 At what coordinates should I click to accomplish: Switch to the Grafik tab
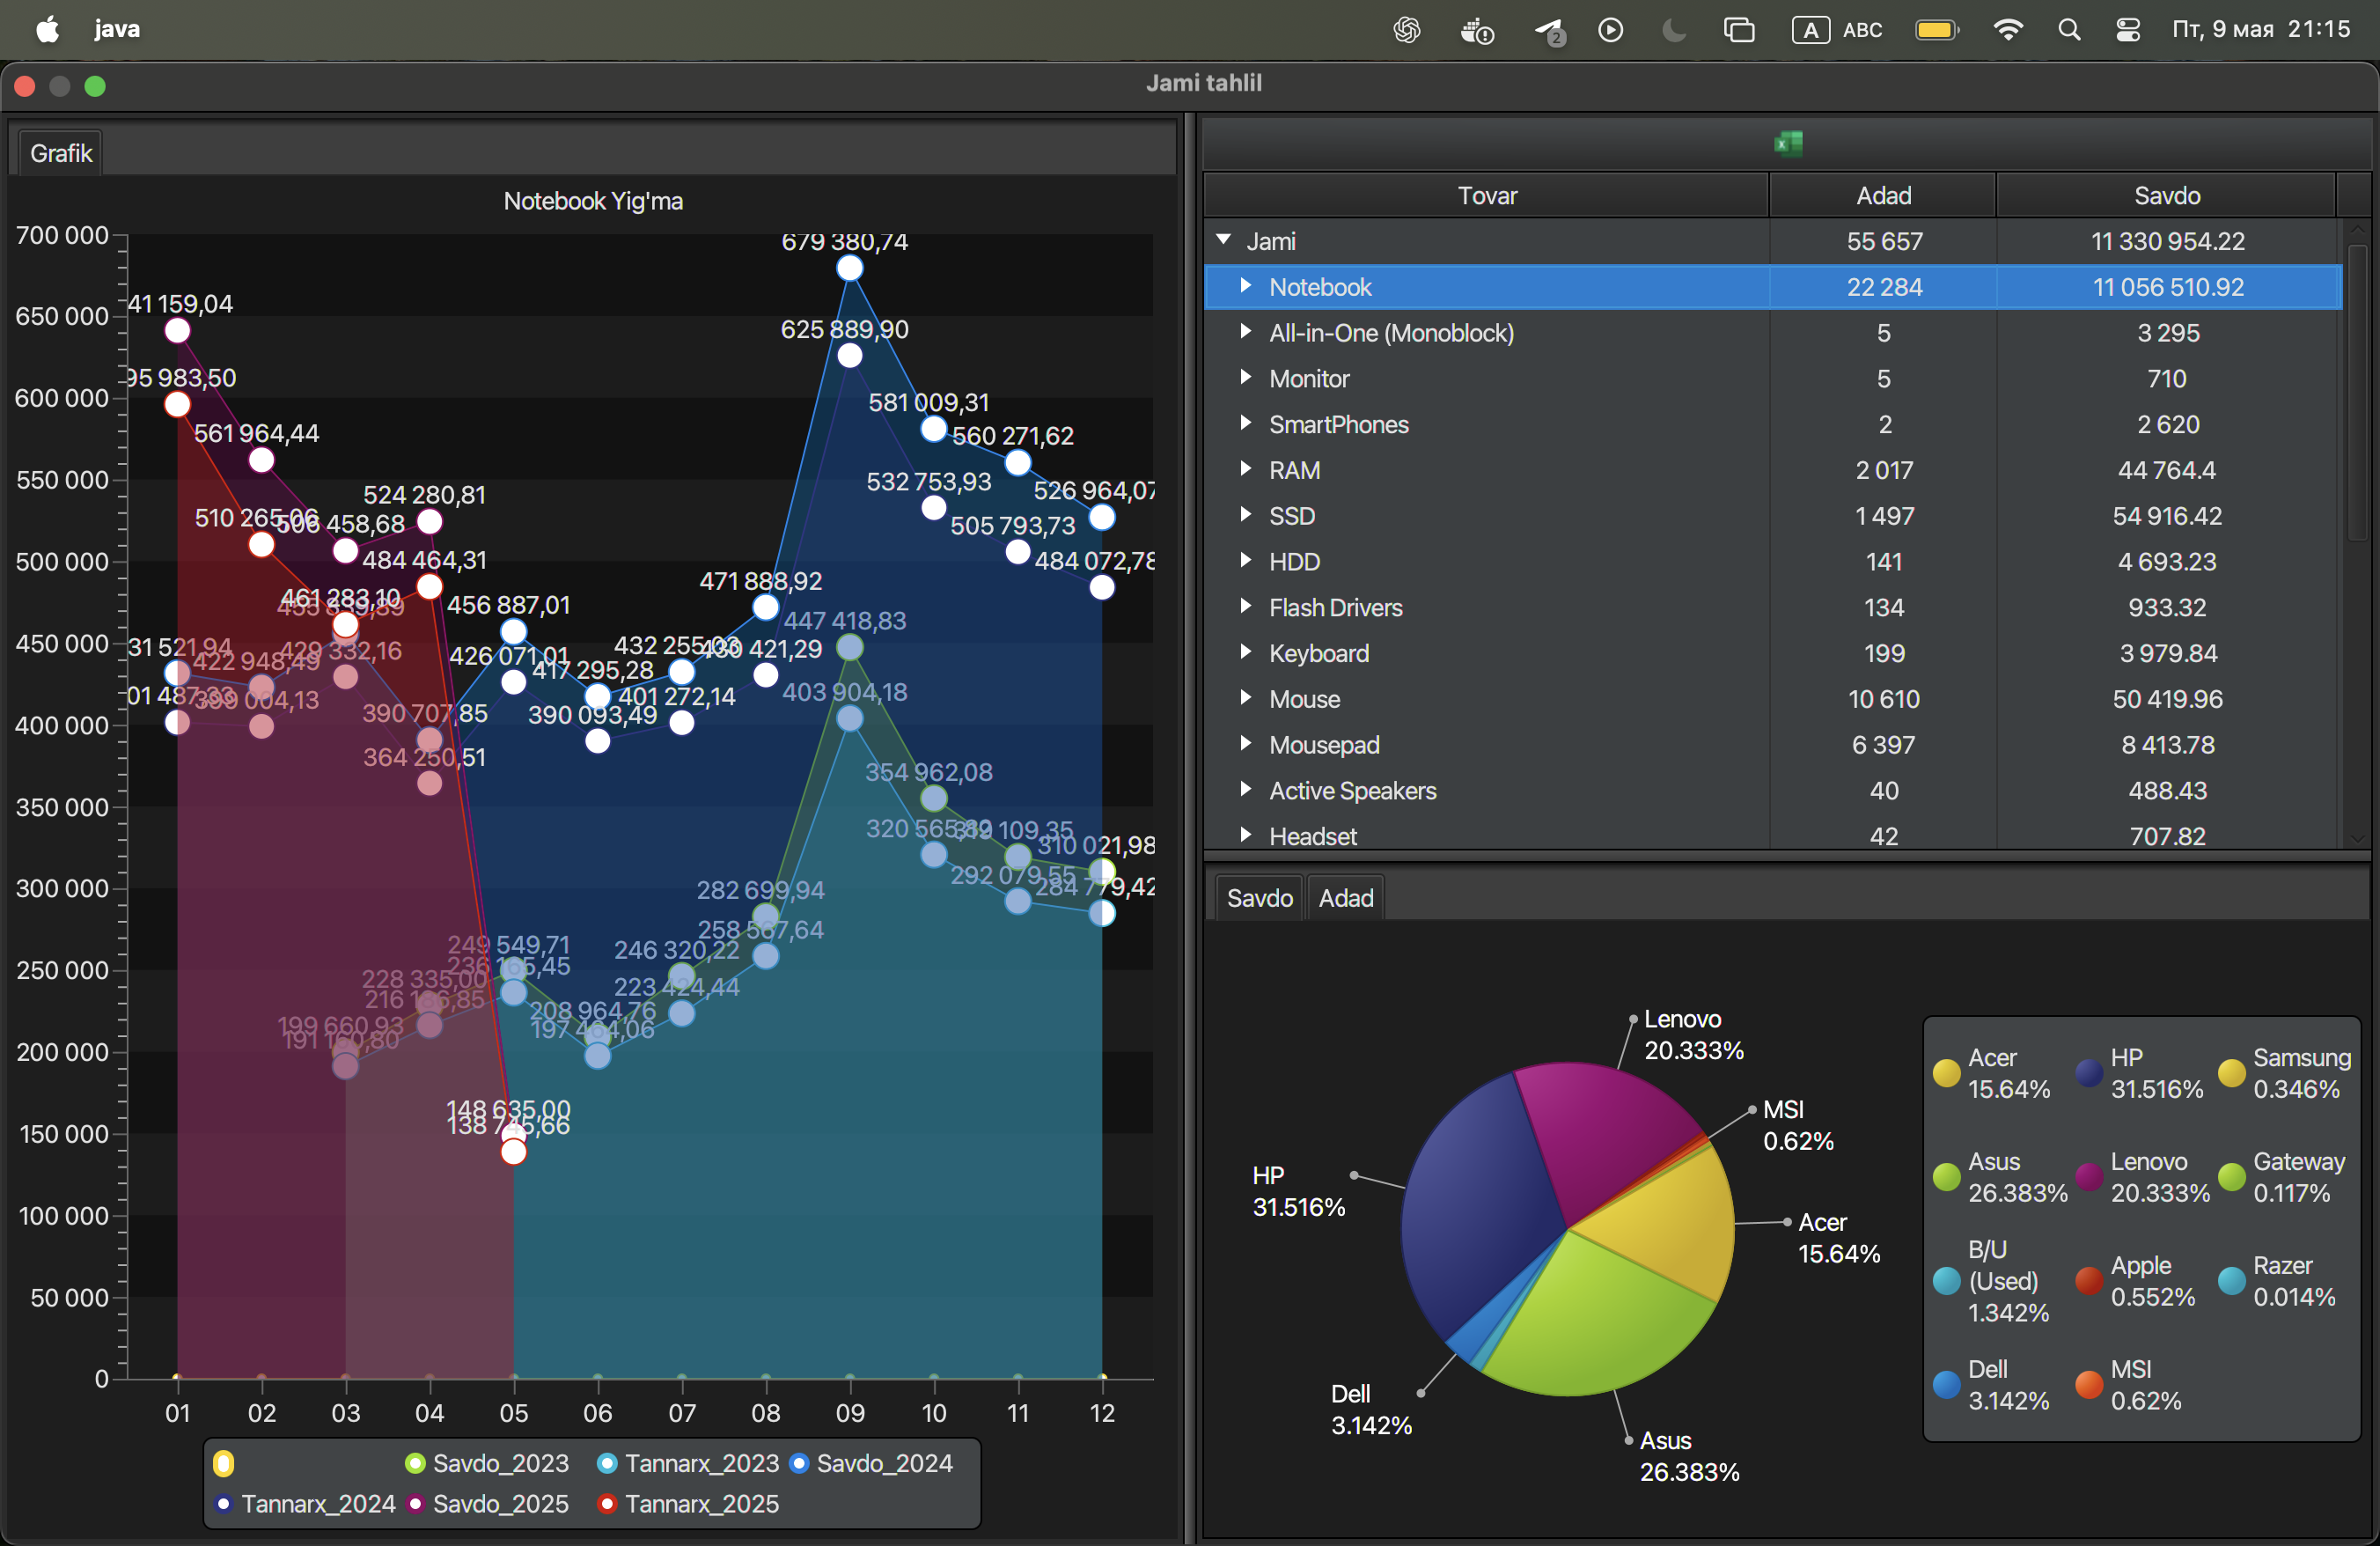pos(61,153)
